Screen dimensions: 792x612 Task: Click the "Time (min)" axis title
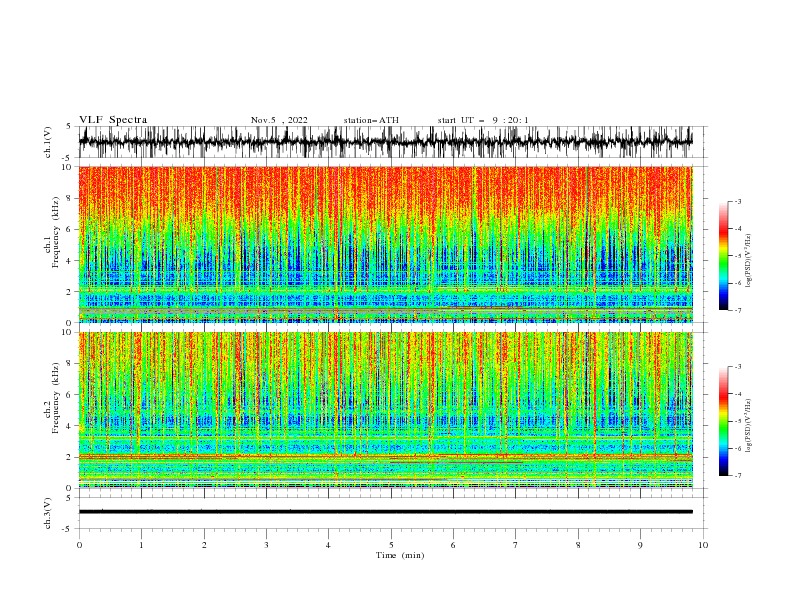pos(400,555)
